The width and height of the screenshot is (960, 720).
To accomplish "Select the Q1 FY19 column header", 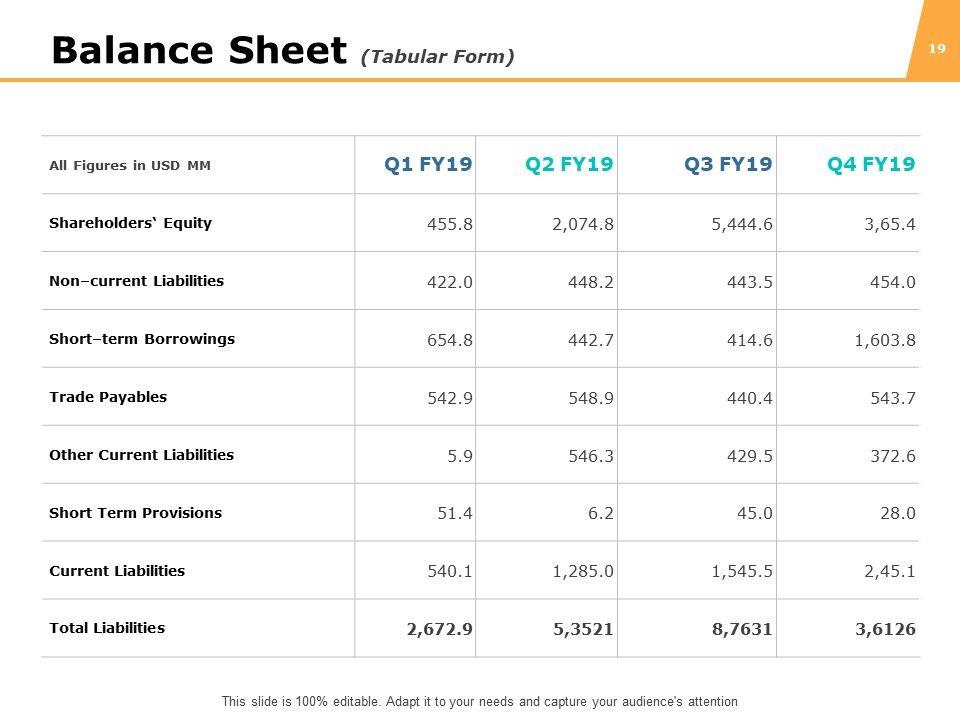I will pos(428,165).
